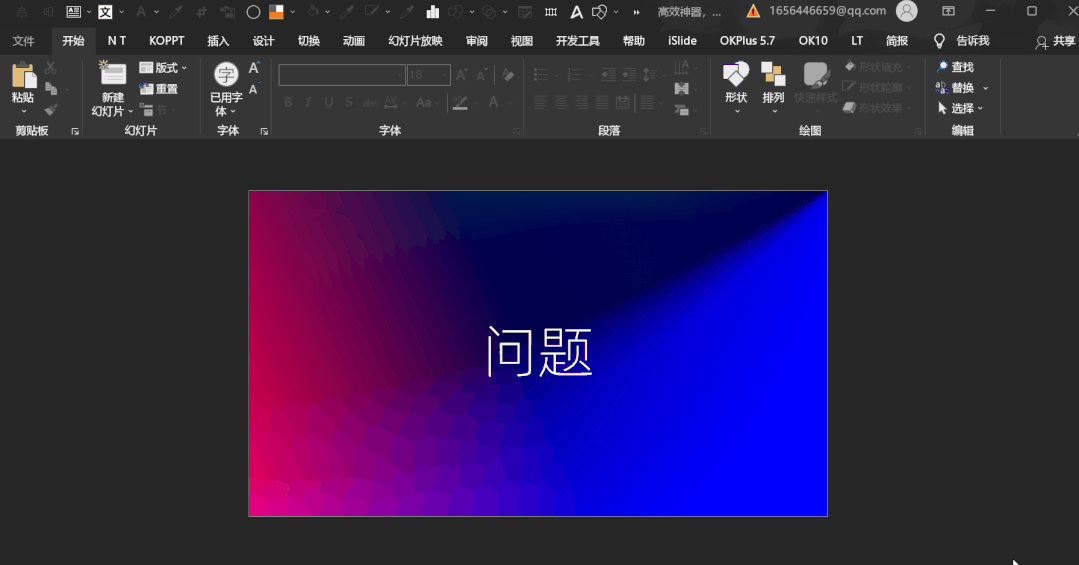Click the paint bucket icon in quick access toolbar
The image size is (1079, 565).
[313, 12]
